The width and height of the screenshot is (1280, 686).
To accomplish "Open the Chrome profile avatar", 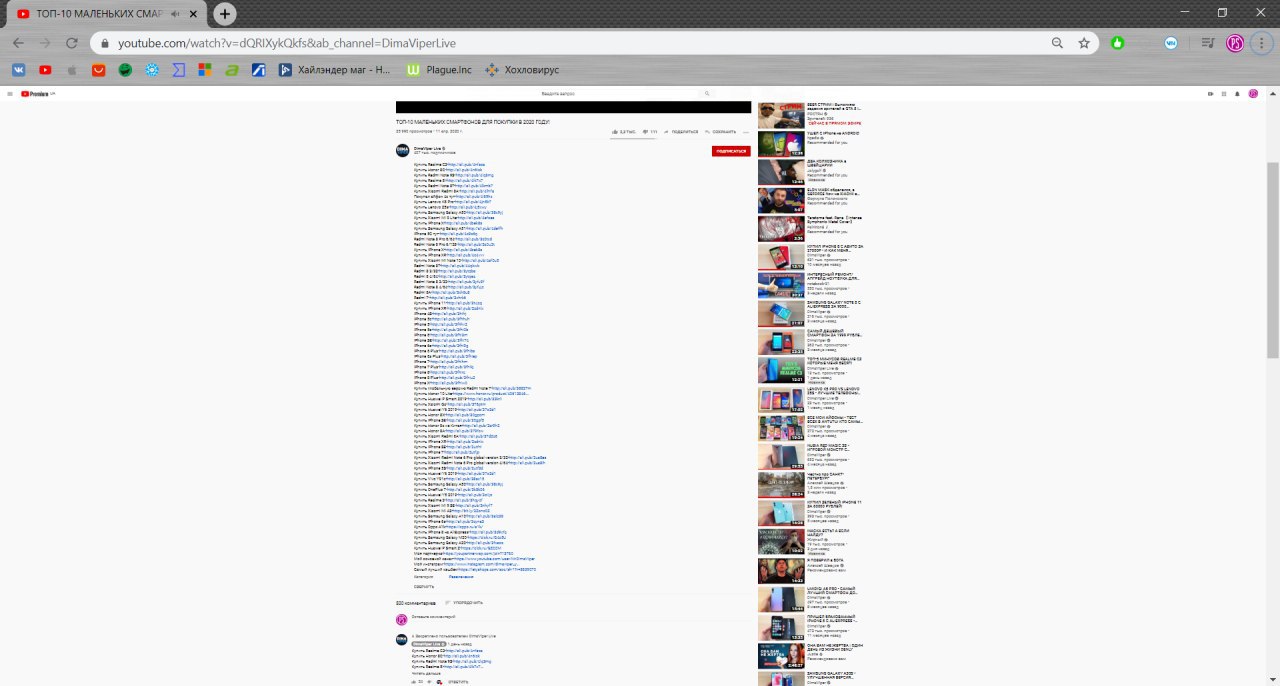I will [x=1235, y=43].
